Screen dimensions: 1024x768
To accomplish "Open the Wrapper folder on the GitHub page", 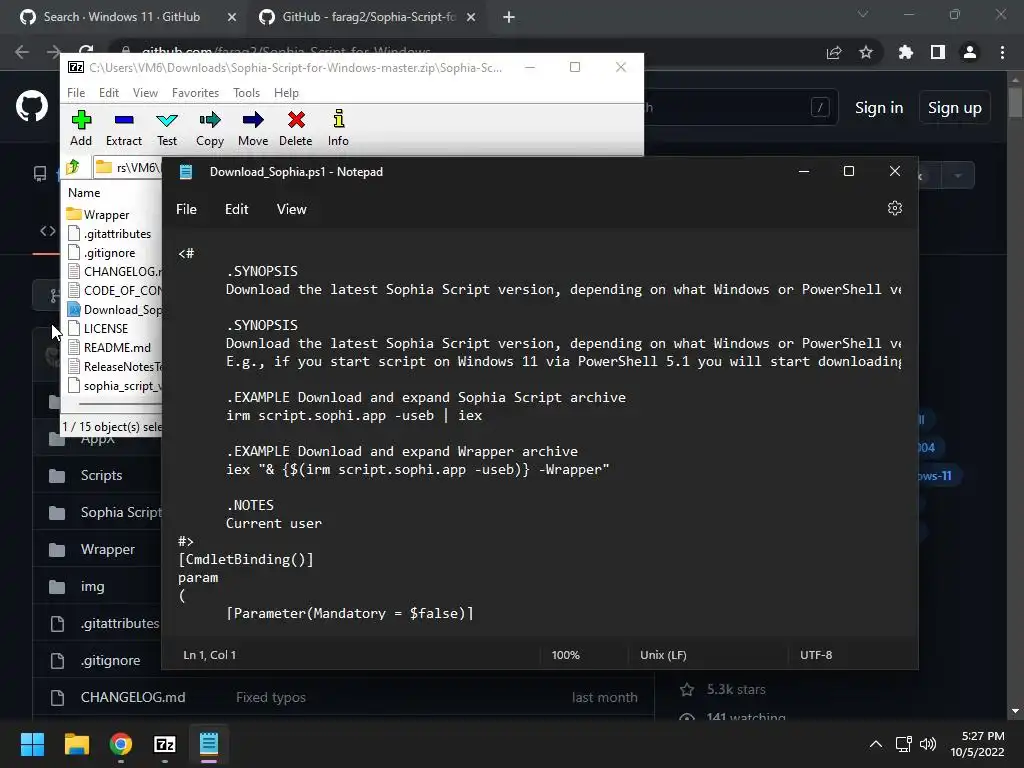I will tap(108, 549).
